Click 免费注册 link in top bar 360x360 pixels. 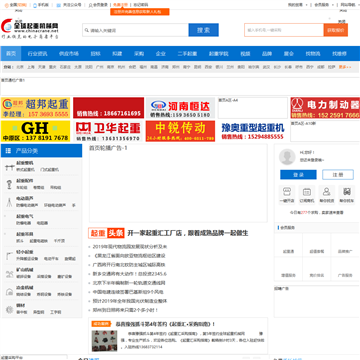(120, 5)
